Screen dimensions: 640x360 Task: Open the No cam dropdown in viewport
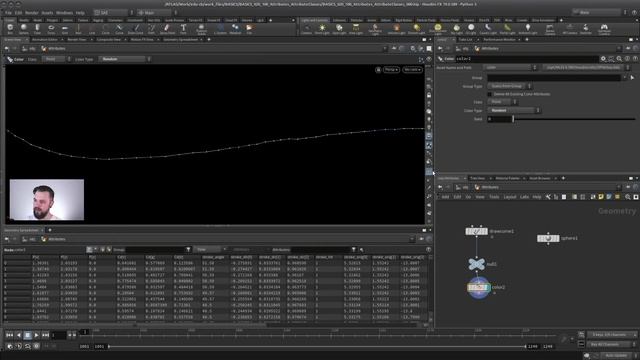click(x=412, y=70)
